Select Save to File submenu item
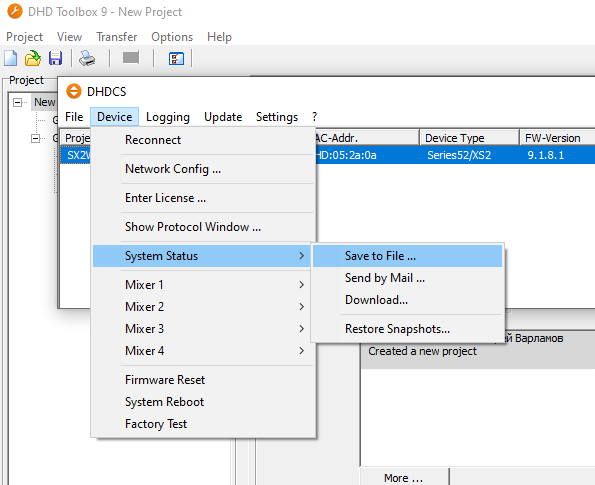 (408, 256)
